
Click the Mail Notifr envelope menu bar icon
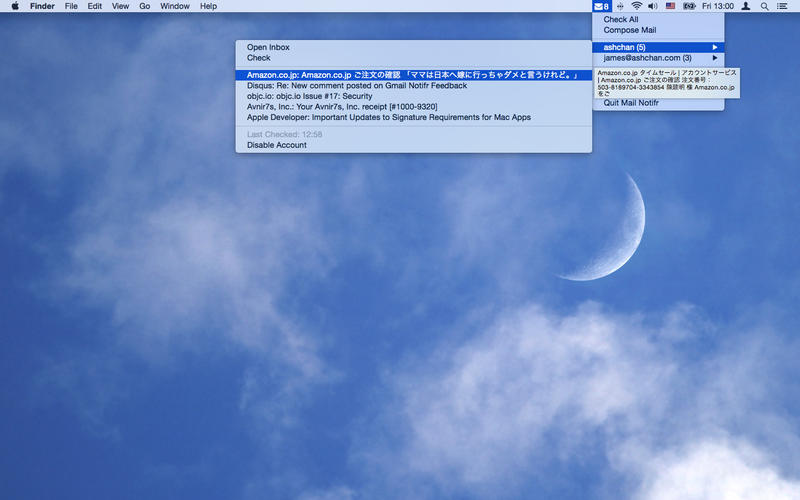[x=601, y=6]
